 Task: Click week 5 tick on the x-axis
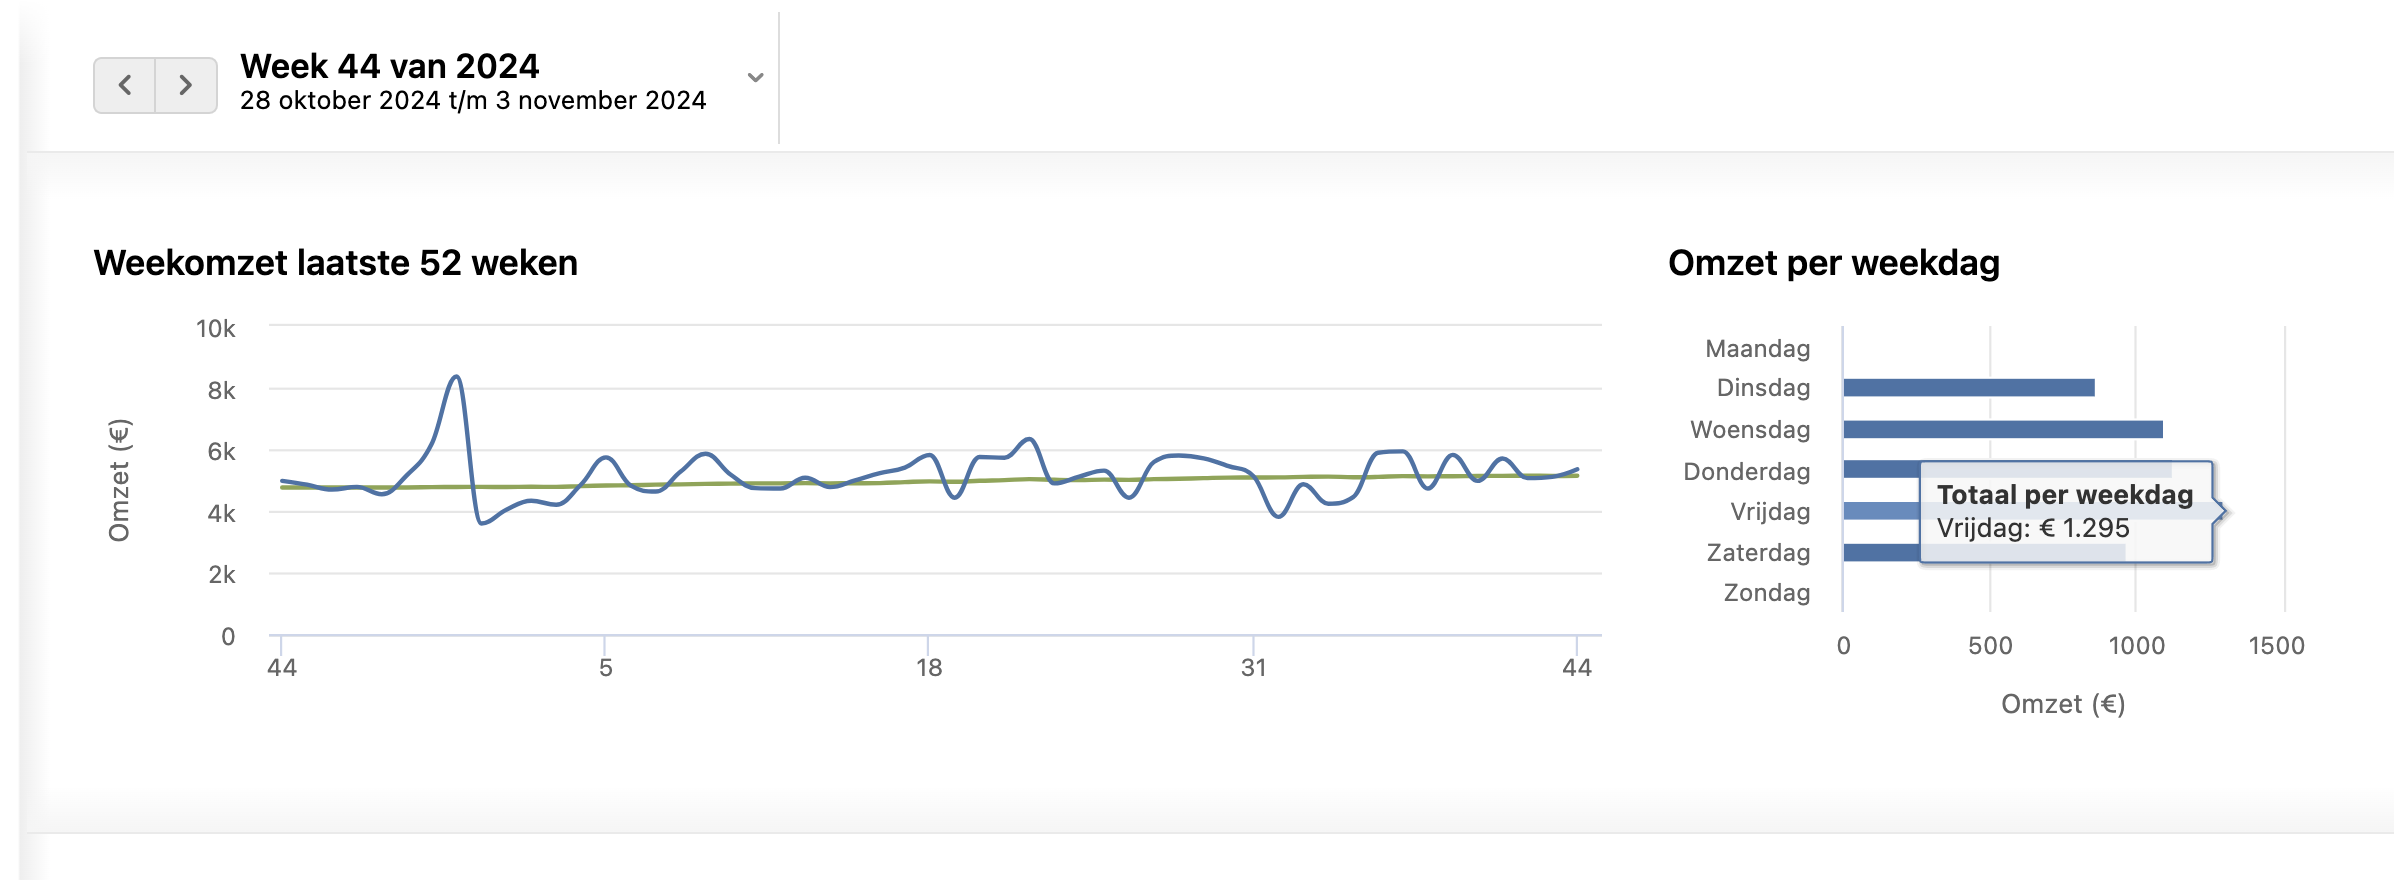coord(605,667)
